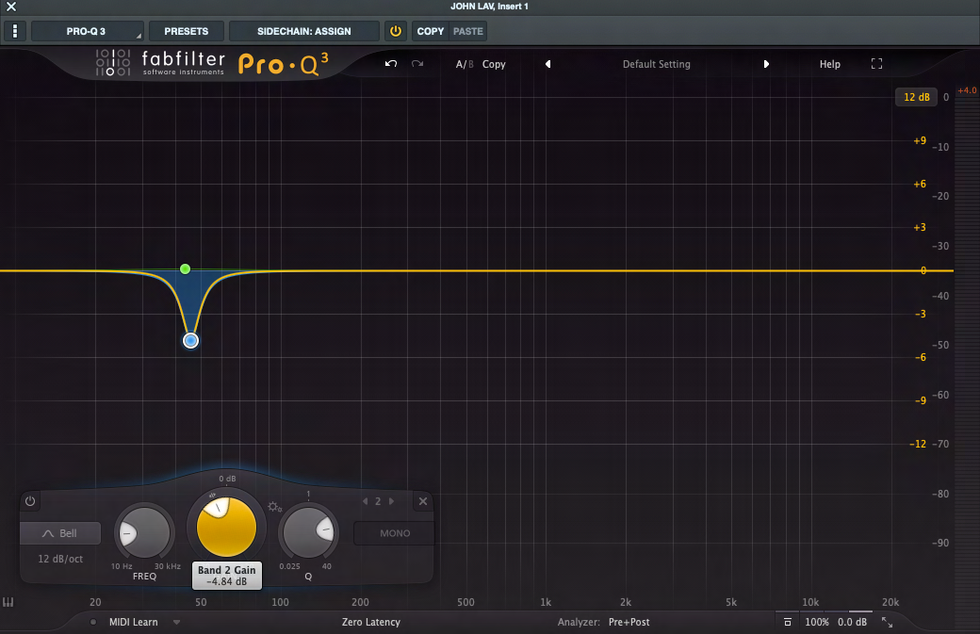Open the PRO-Q 3 plugin selector dropdown

[87, 31]
